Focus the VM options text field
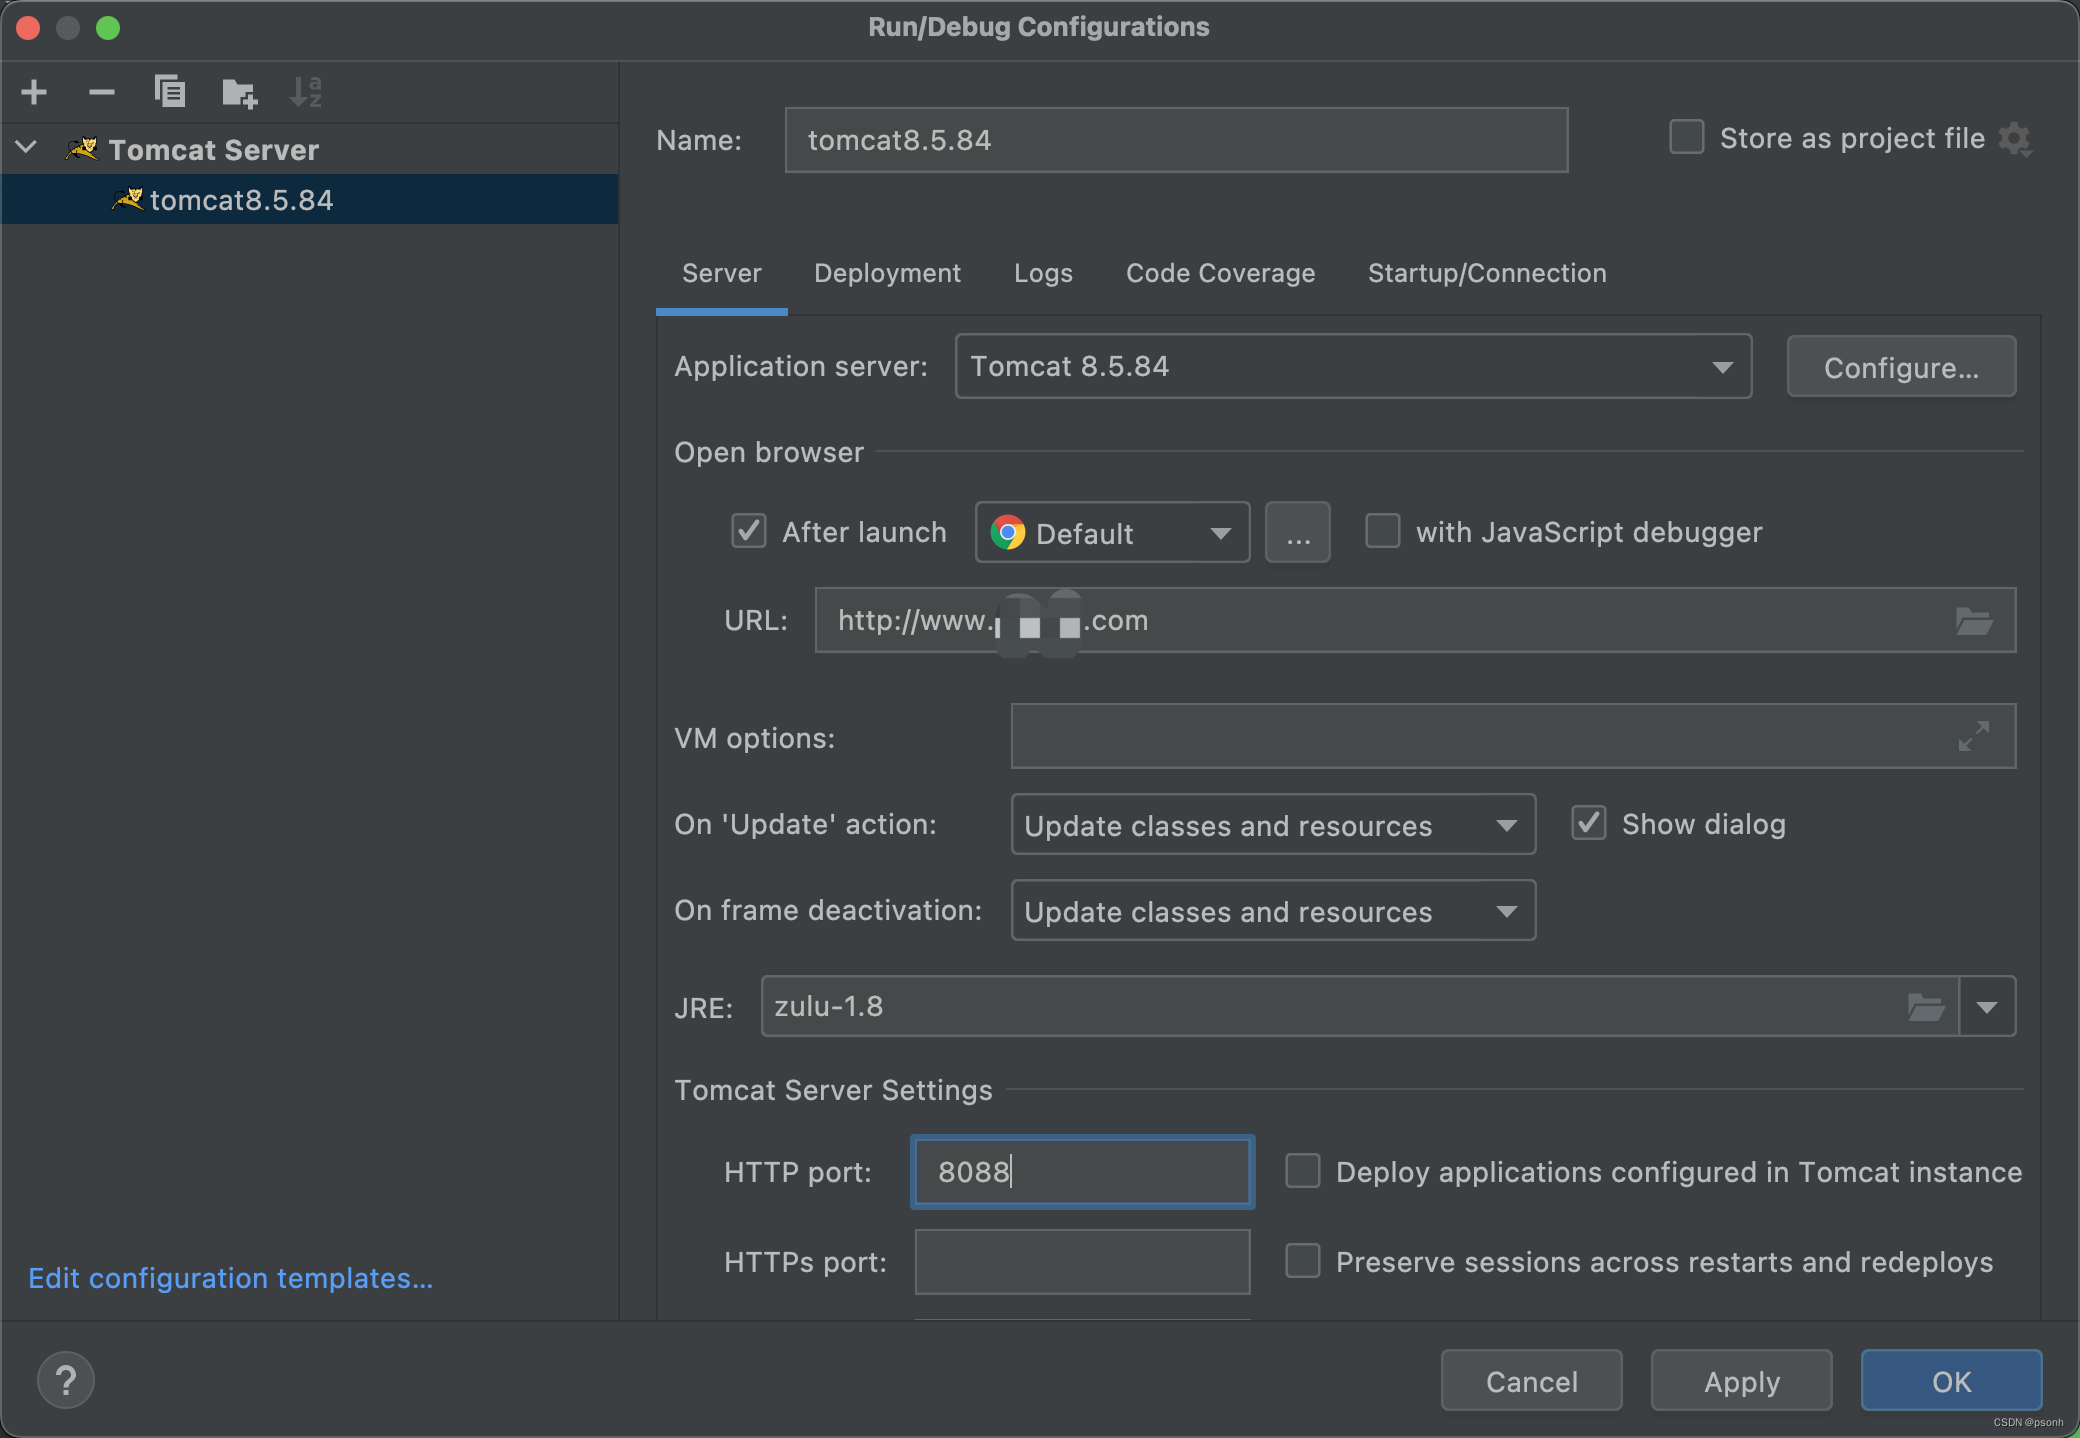2080x1438 pixels. point(1513,736)
